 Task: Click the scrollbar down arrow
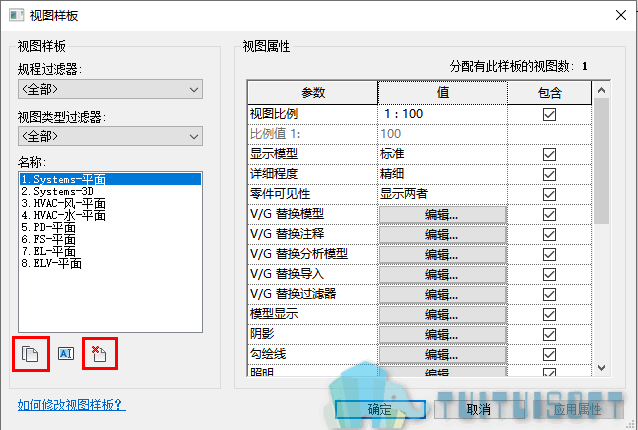(601, 368)
